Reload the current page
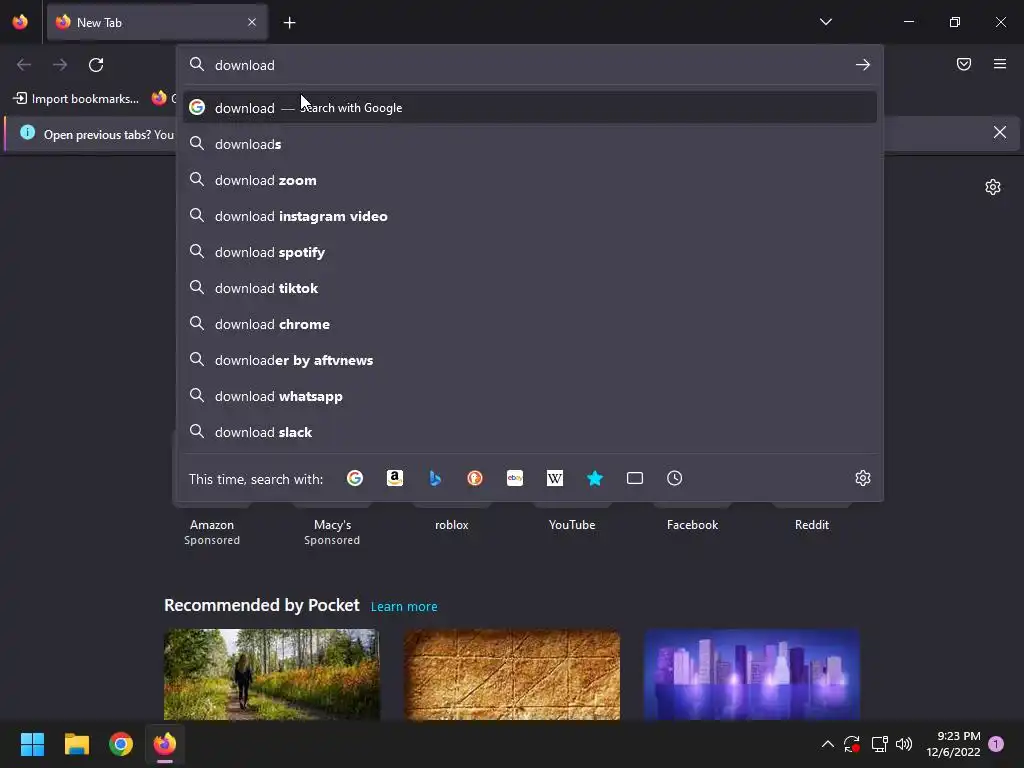 (x=96, y=65)
